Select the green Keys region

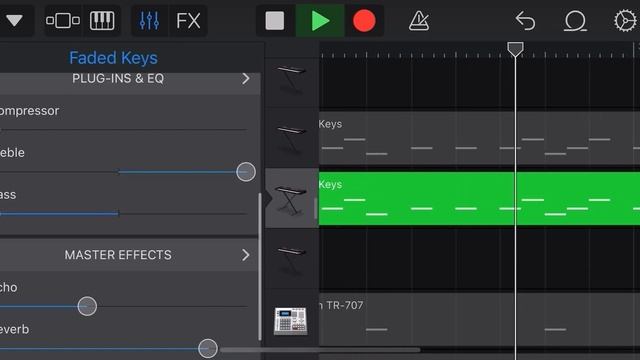[x=479, y=198]
